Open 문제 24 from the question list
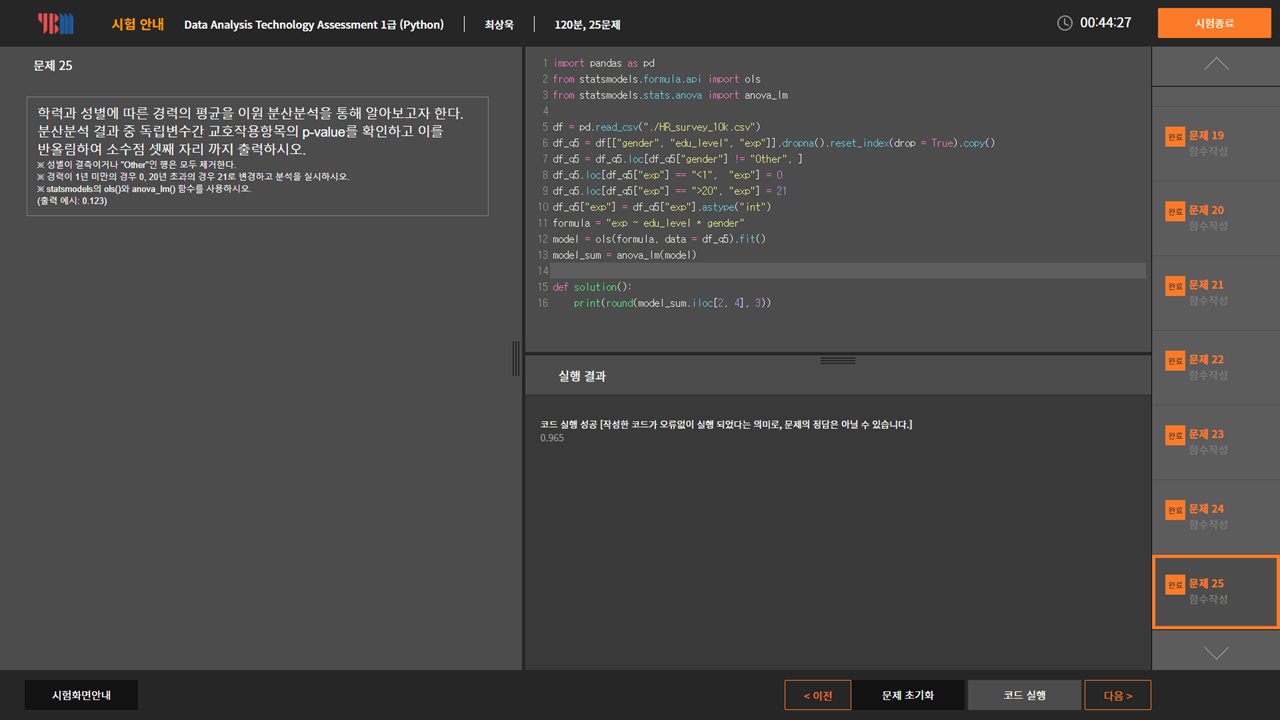This screenshot has width=1280, height=720. click(1216, 517)
